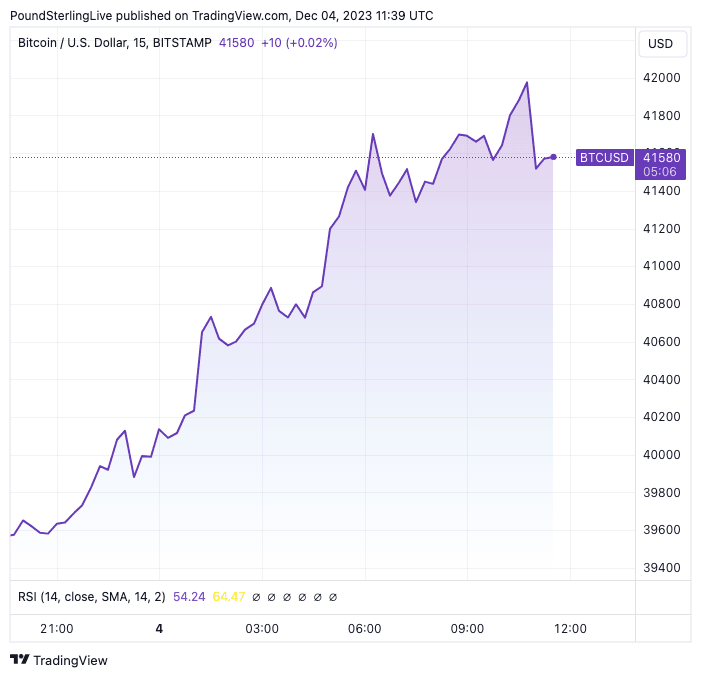This screenshot has width=701, height=677.
Task: Click the first null symbol in RSI legend
Action: [x=256, y=597]
